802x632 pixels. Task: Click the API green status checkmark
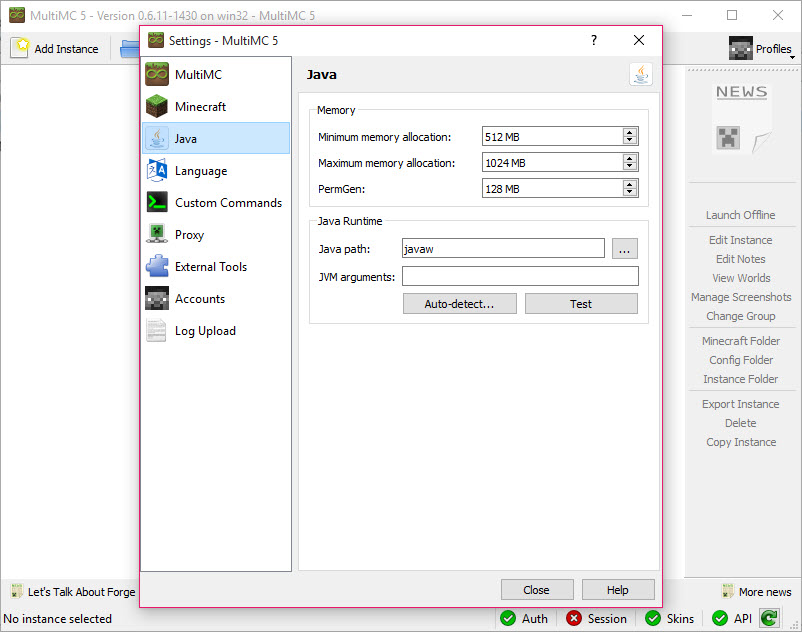pyautogui.click(x=720, y=618)
